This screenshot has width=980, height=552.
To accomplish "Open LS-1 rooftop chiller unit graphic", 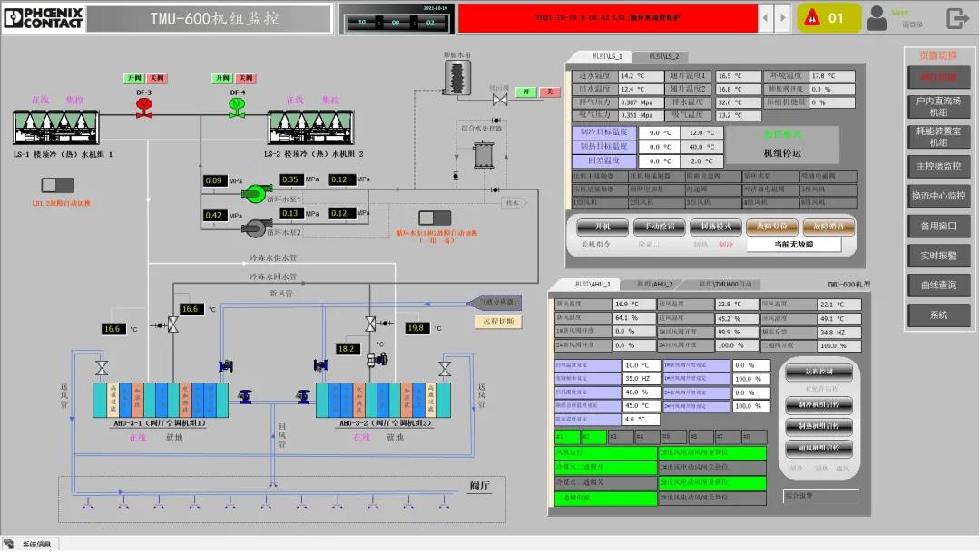I will tap(56, 127).
